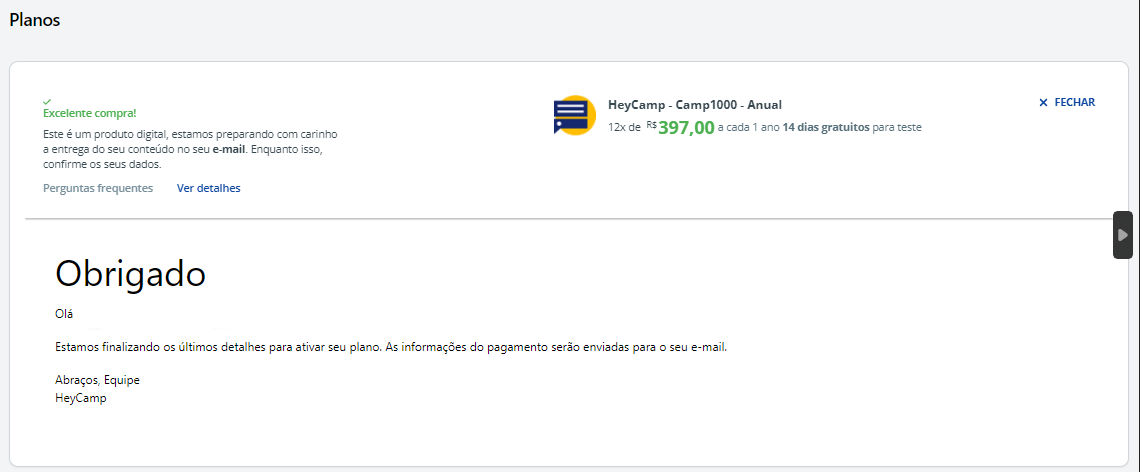1140x472 pixels.
Task: Select the HeyCamp - Camp1000 - Anual title
Action: click(694, 105)
